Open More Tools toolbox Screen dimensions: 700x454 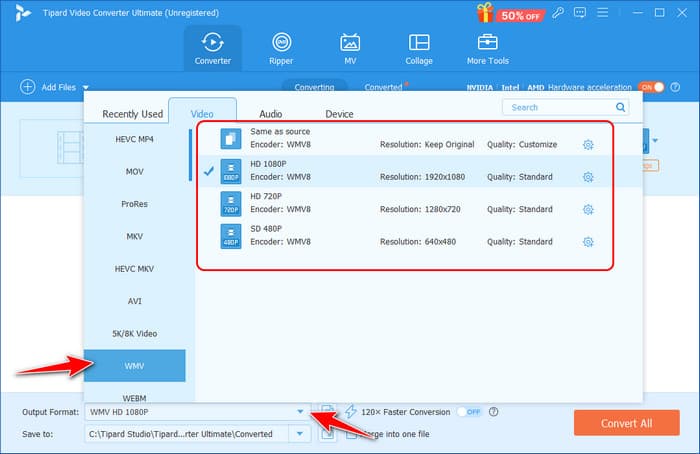[487, 49]
